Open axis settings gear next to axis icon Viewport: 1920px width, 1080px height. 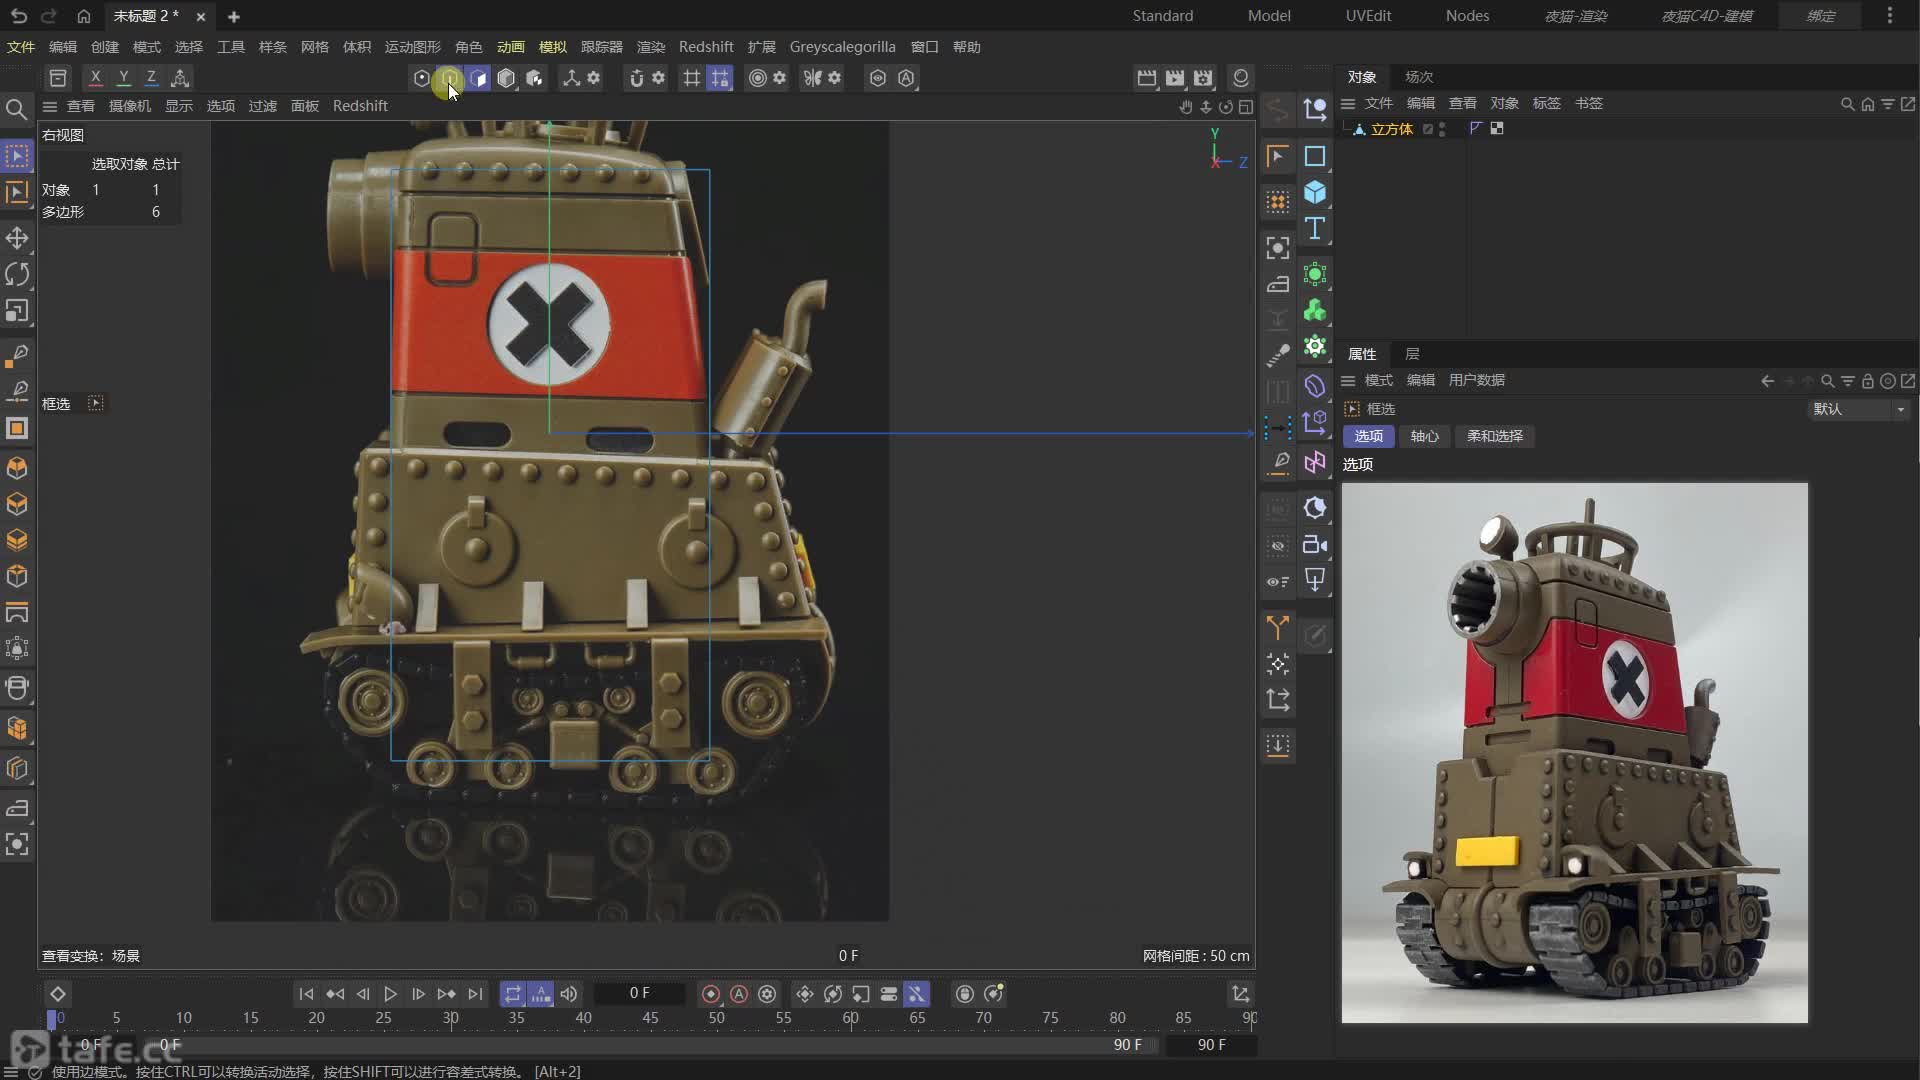[x=594, y=78]
